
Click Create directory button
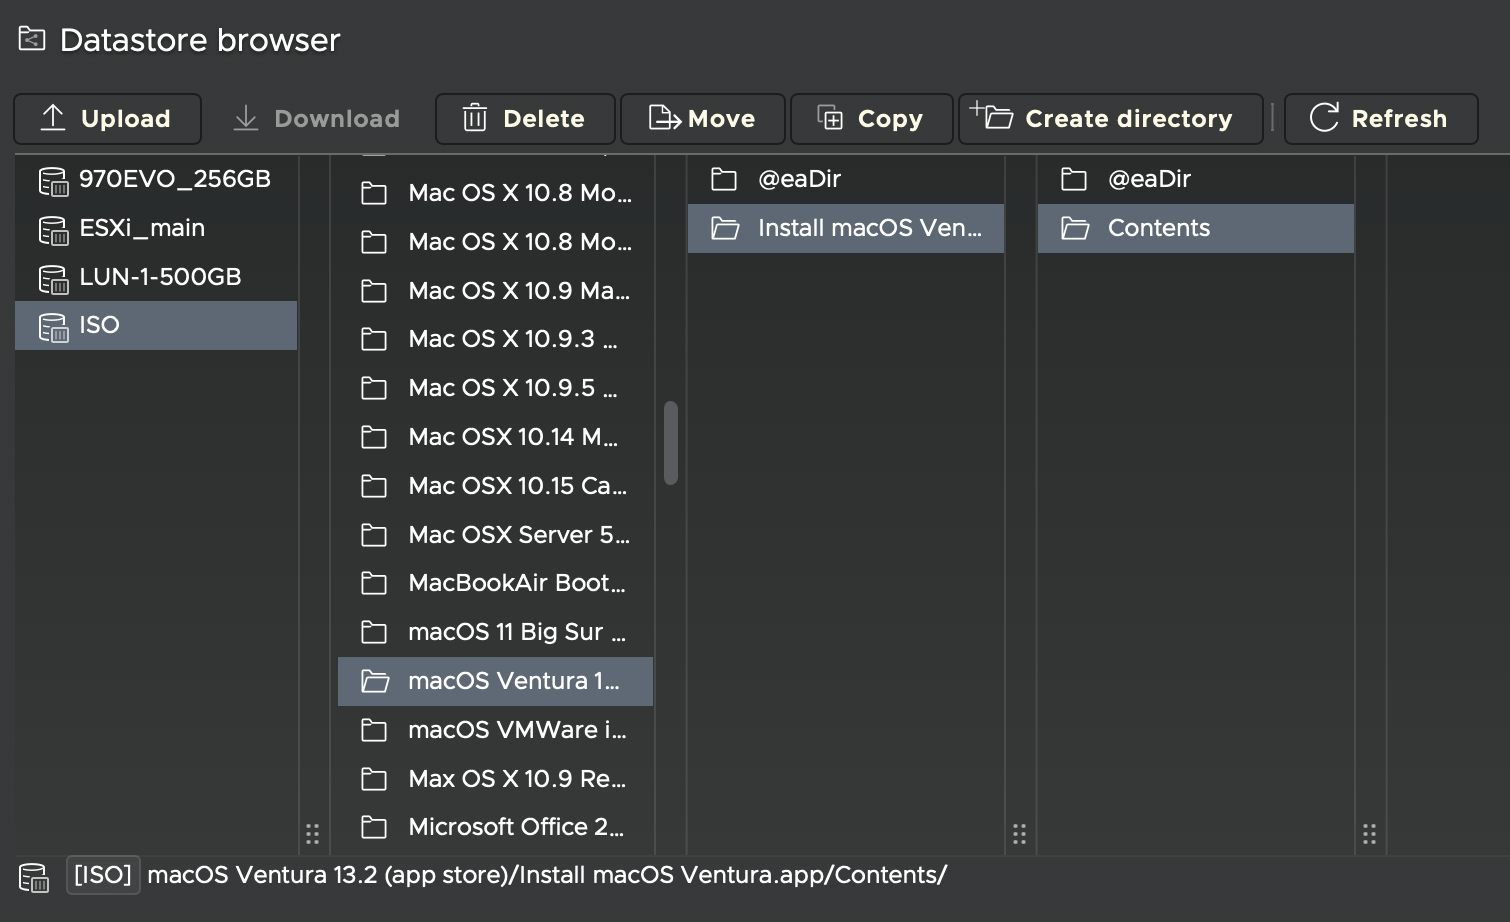point(1110,119)
